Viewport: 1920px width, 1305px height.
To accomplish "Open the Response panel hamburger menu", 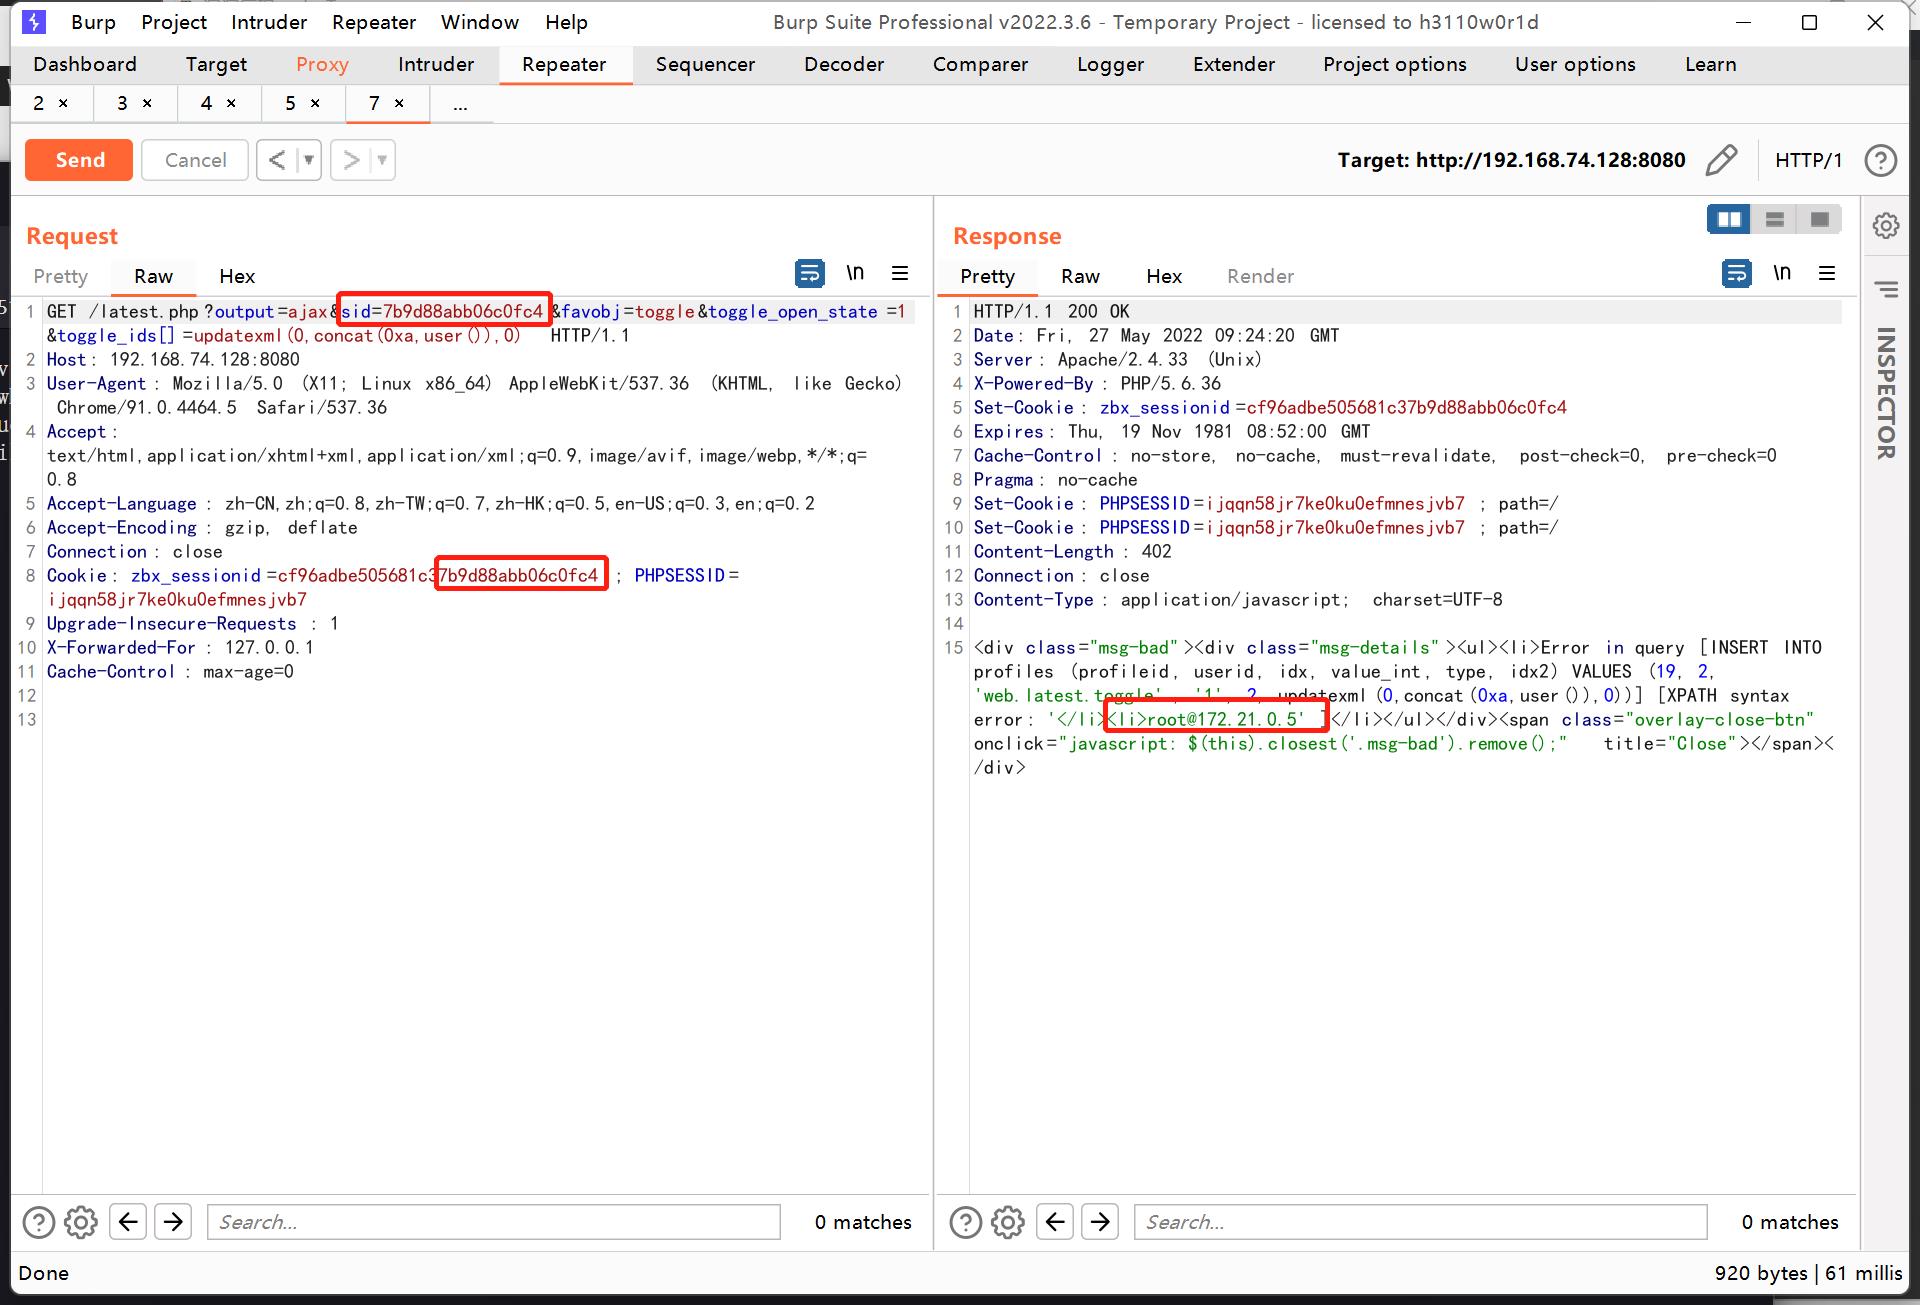I will (x=1827, y=273).
